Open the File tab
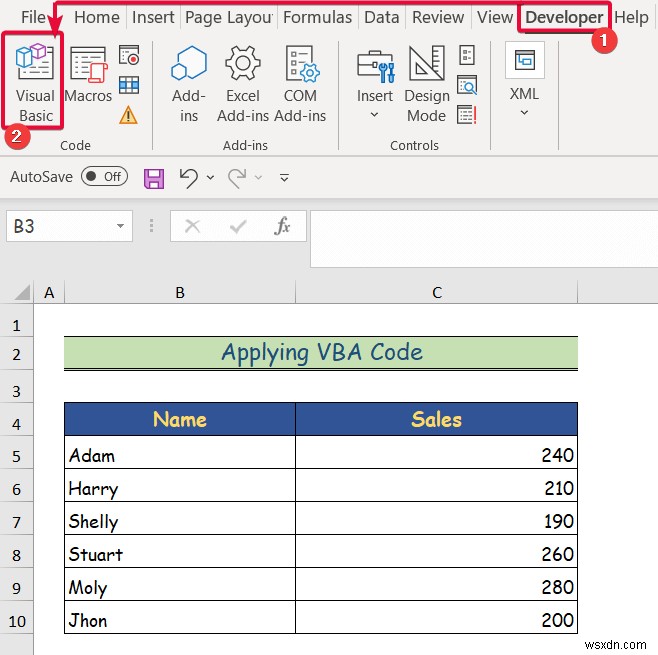Viewport: 658px width, 655px height. coord(34,17)
